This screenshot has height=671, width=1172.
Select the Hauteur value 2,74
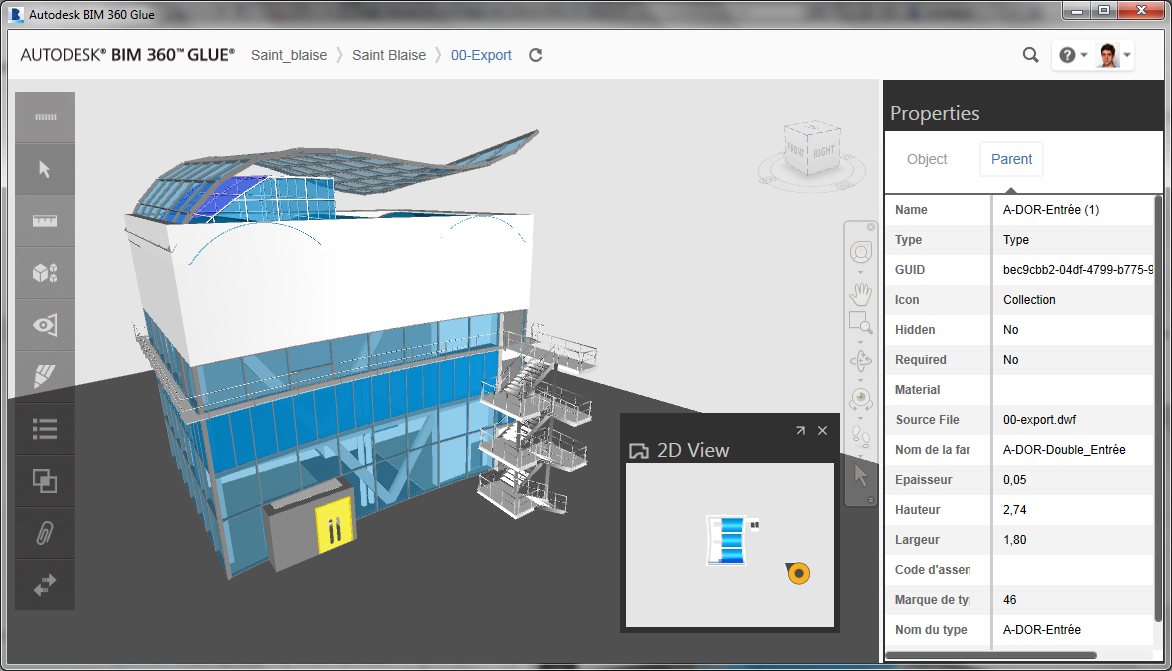point(1014,510)
